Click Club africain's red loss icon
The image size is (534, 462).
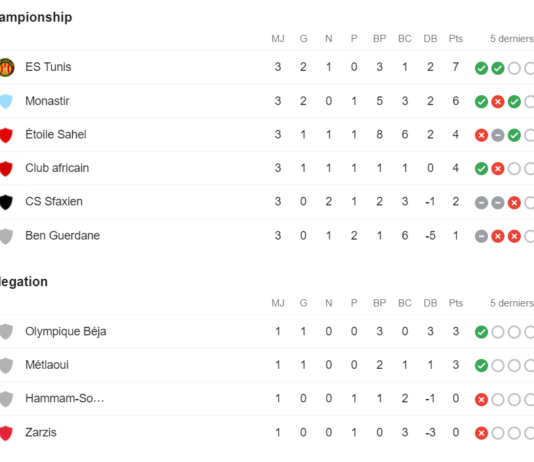498,169
